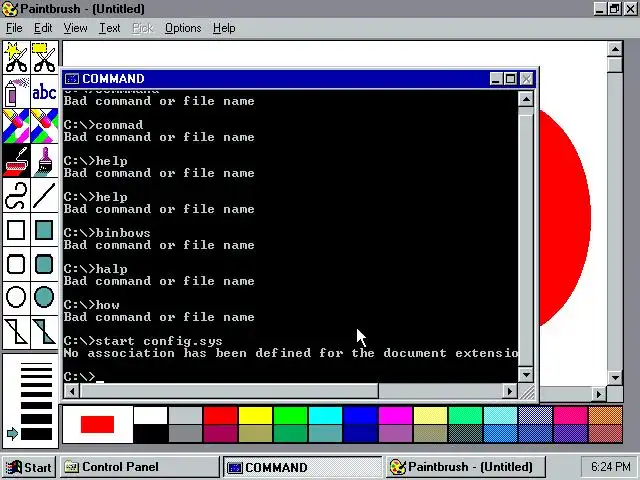This screenshot has width=640, height=480.
Task: Pick the light gray color swatch
Action: 185,416
